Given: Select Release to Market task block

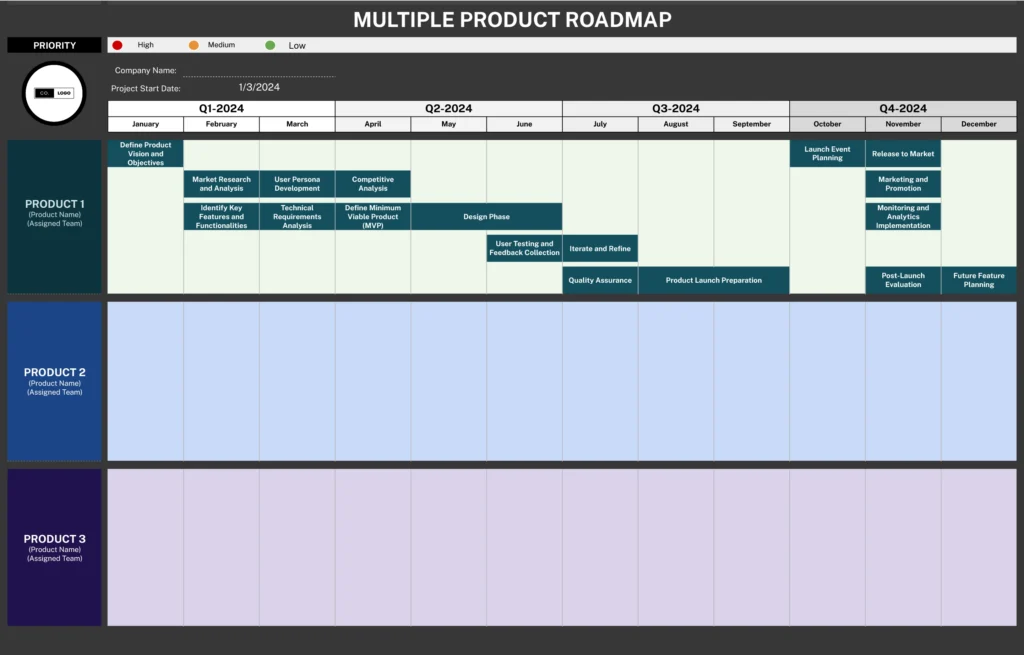Looking at the screenshot, I should tap(903, 153).
